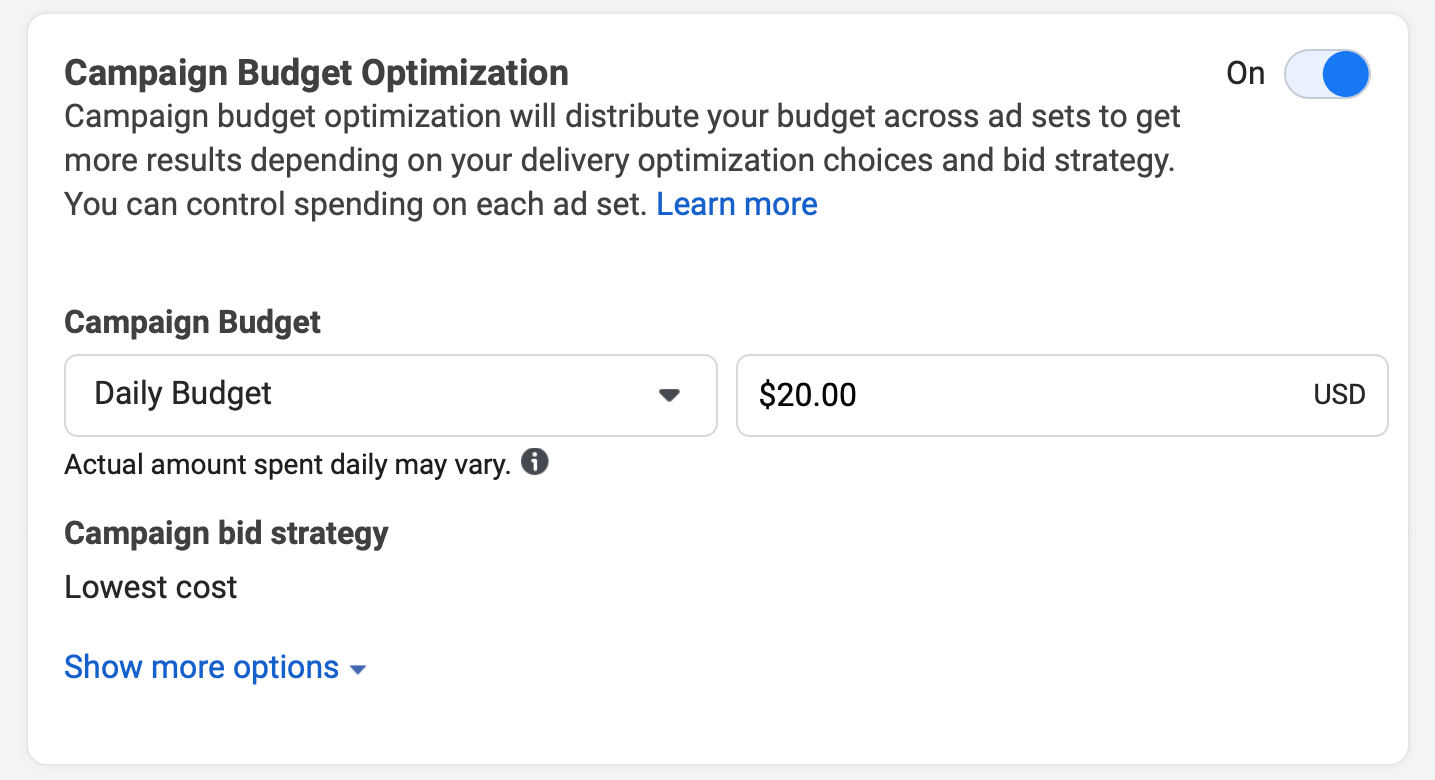Click the Daily Budget dropdown arrow
Viewport: 1435px width, 780px height.
(x=669, y=395)
